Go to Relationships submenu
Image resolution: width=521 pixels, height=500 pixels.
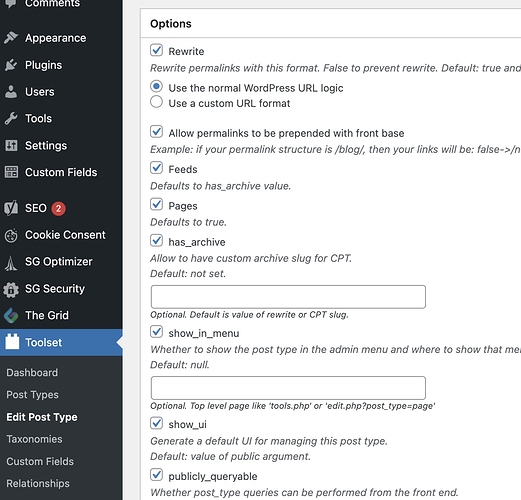(38, 483)
